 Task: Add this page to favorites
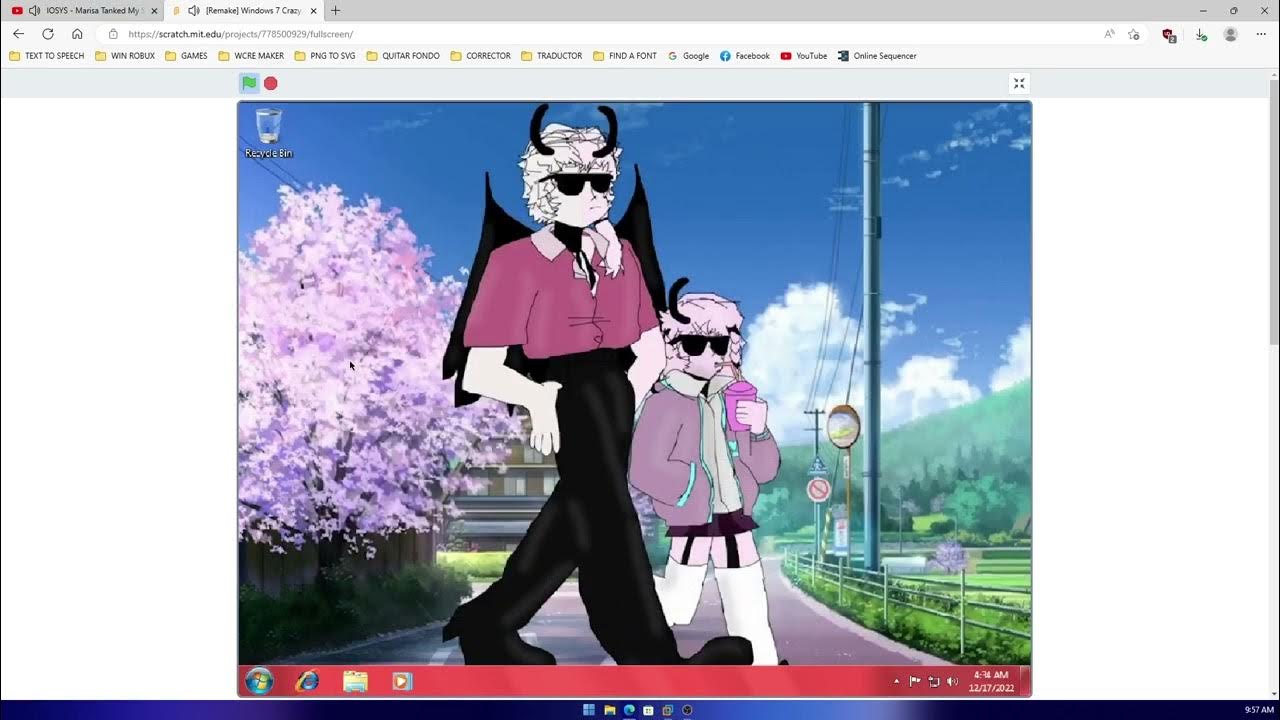click(1133, 34)
